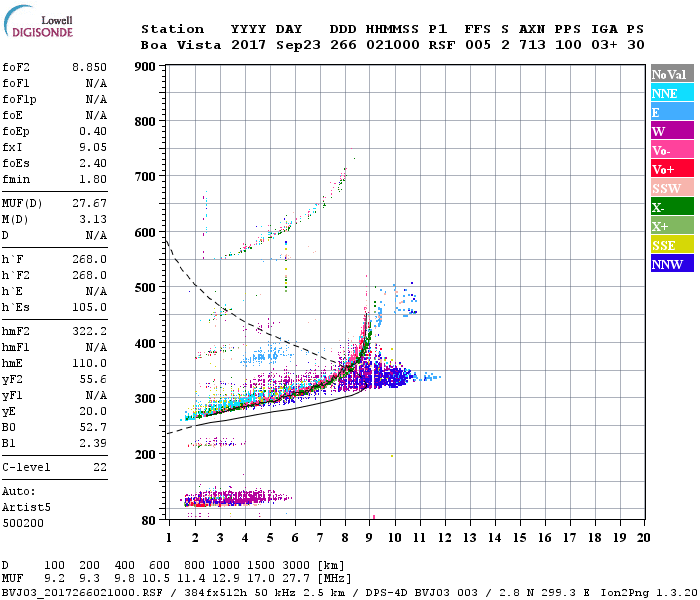Select the Vo+ red legend swatch
The height and width of the screenshot is (600, 700).
click(x=672, y=169)
